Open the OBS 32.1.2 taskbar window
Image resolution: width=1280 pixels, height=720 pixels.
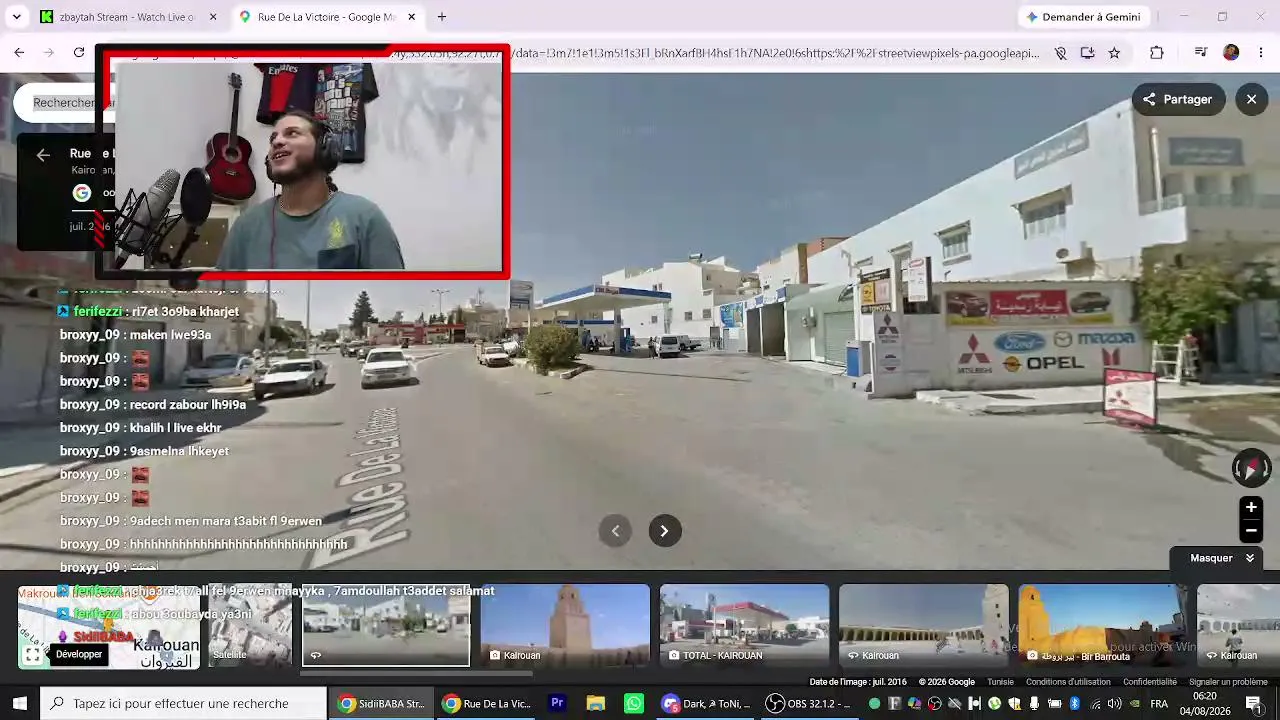coord(808,704)
